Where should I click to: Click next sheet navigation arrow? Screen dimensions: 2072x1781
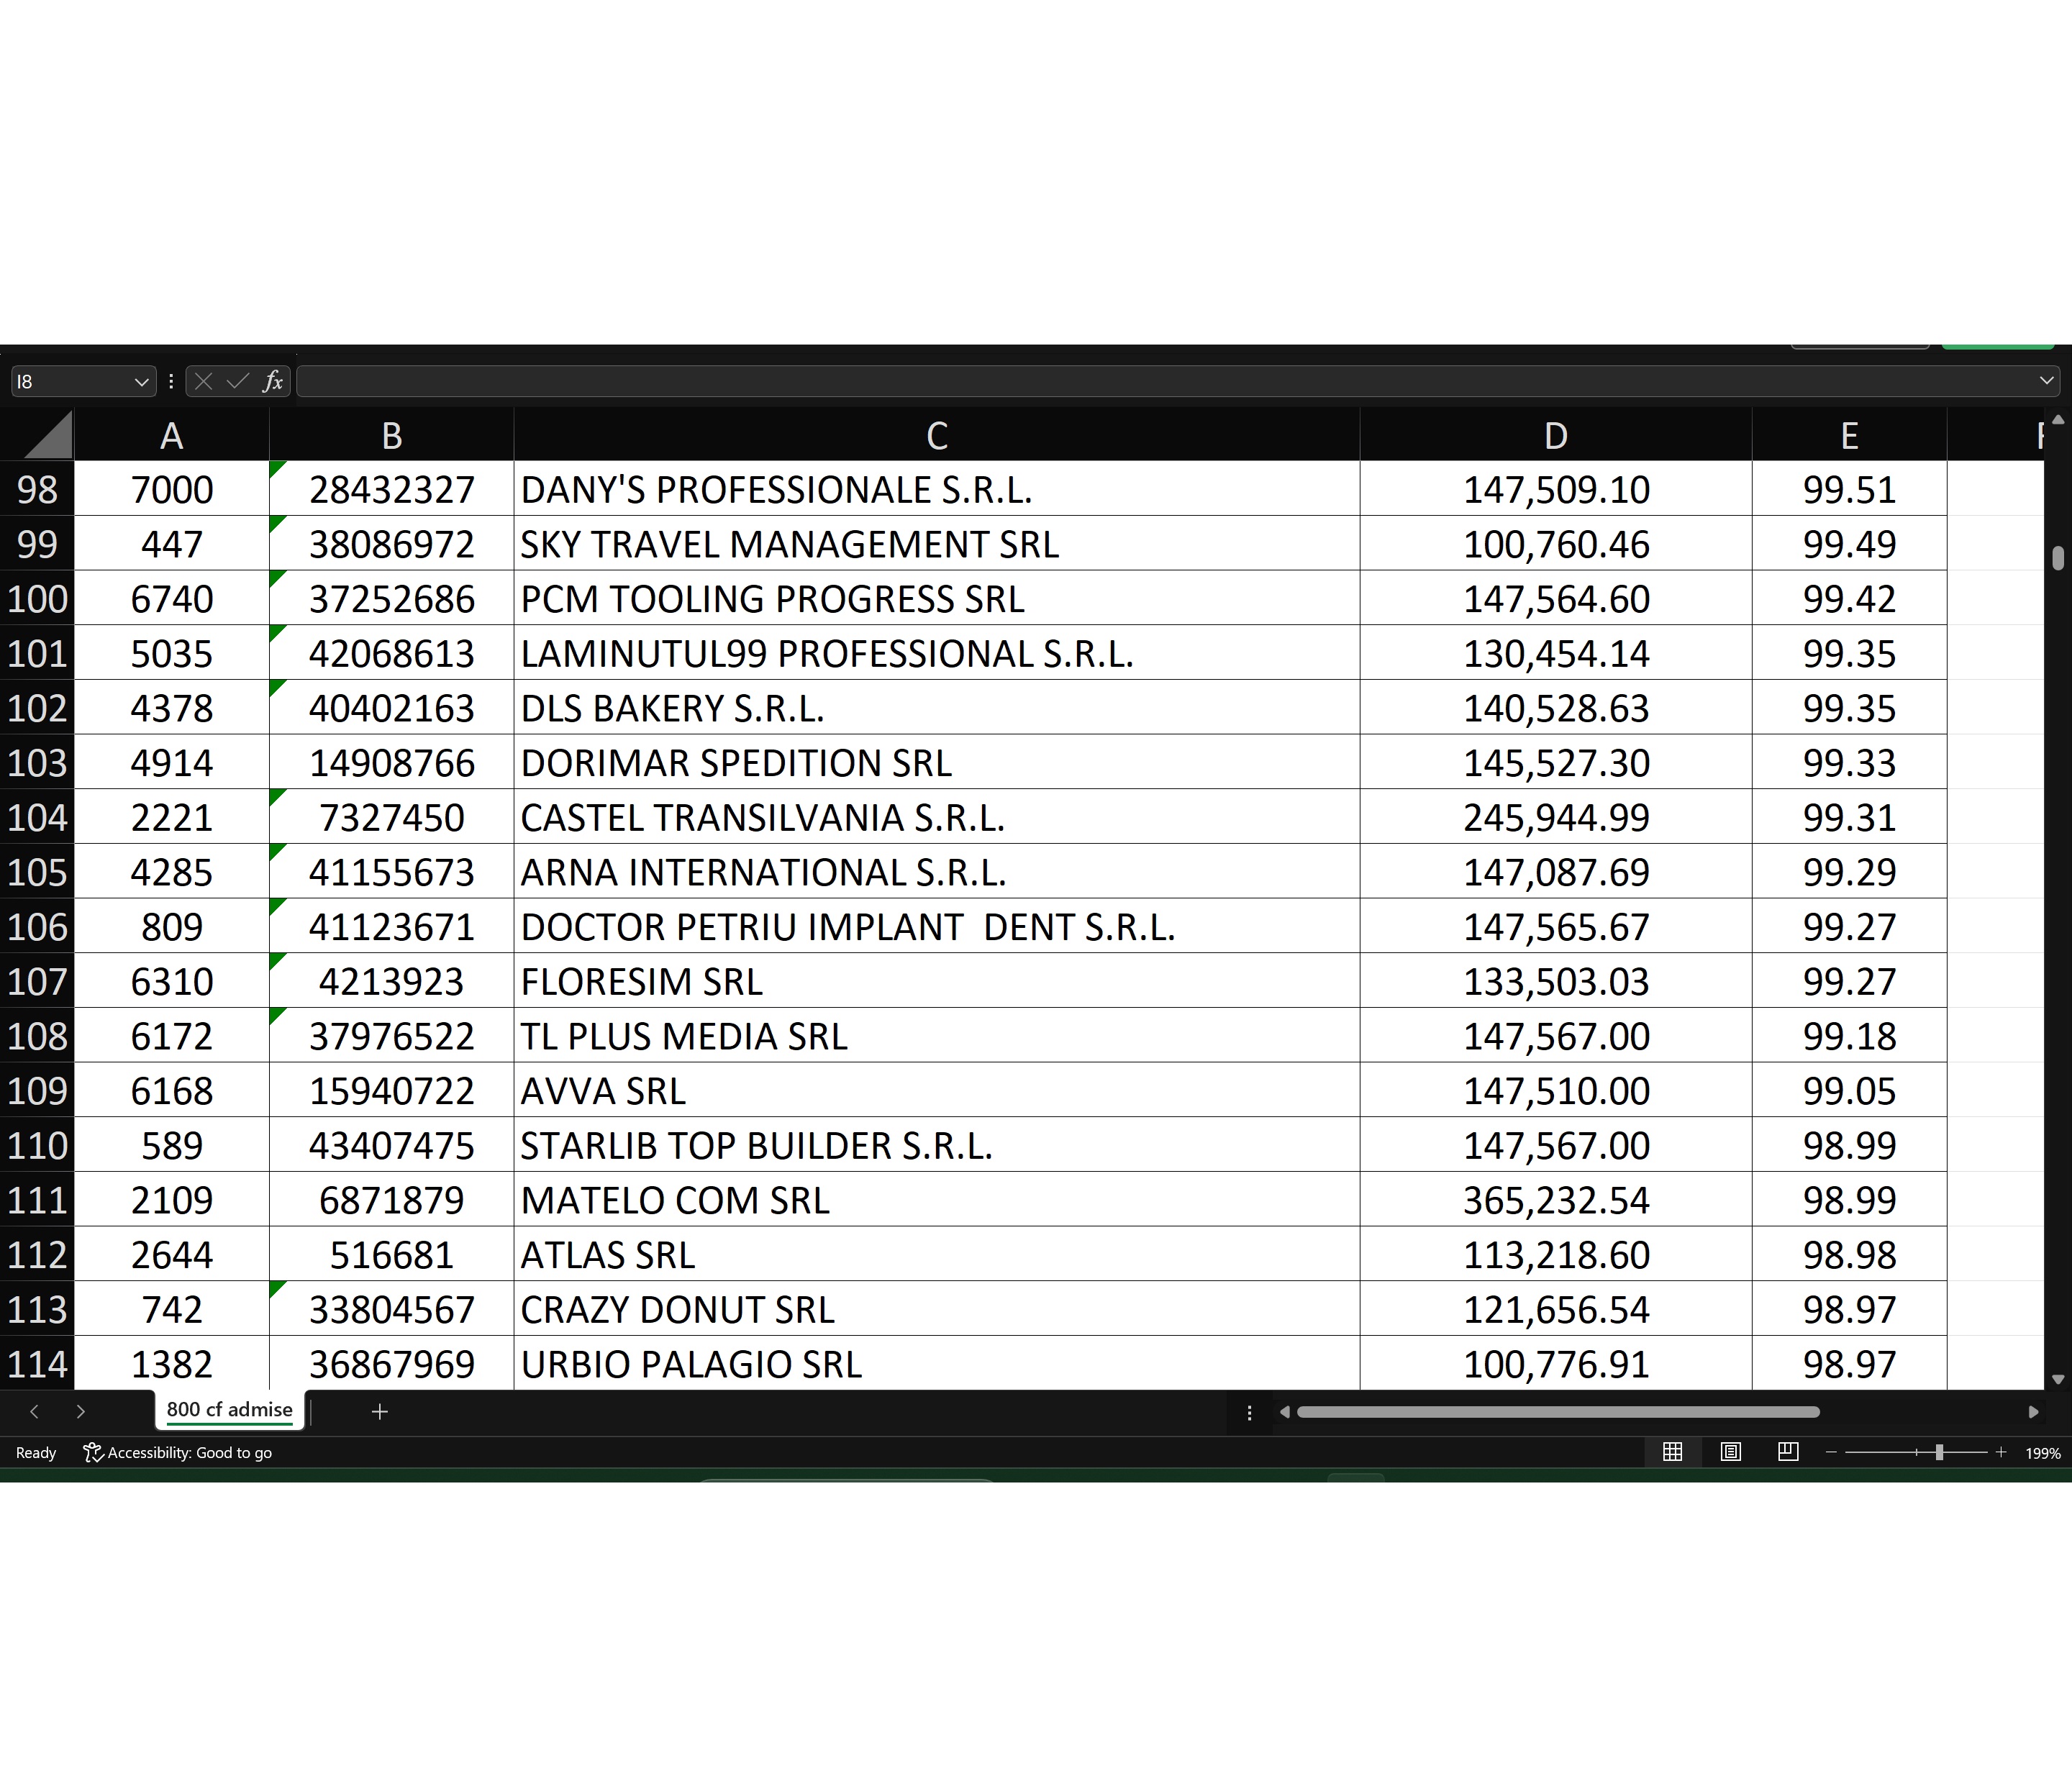(81, 1411)
